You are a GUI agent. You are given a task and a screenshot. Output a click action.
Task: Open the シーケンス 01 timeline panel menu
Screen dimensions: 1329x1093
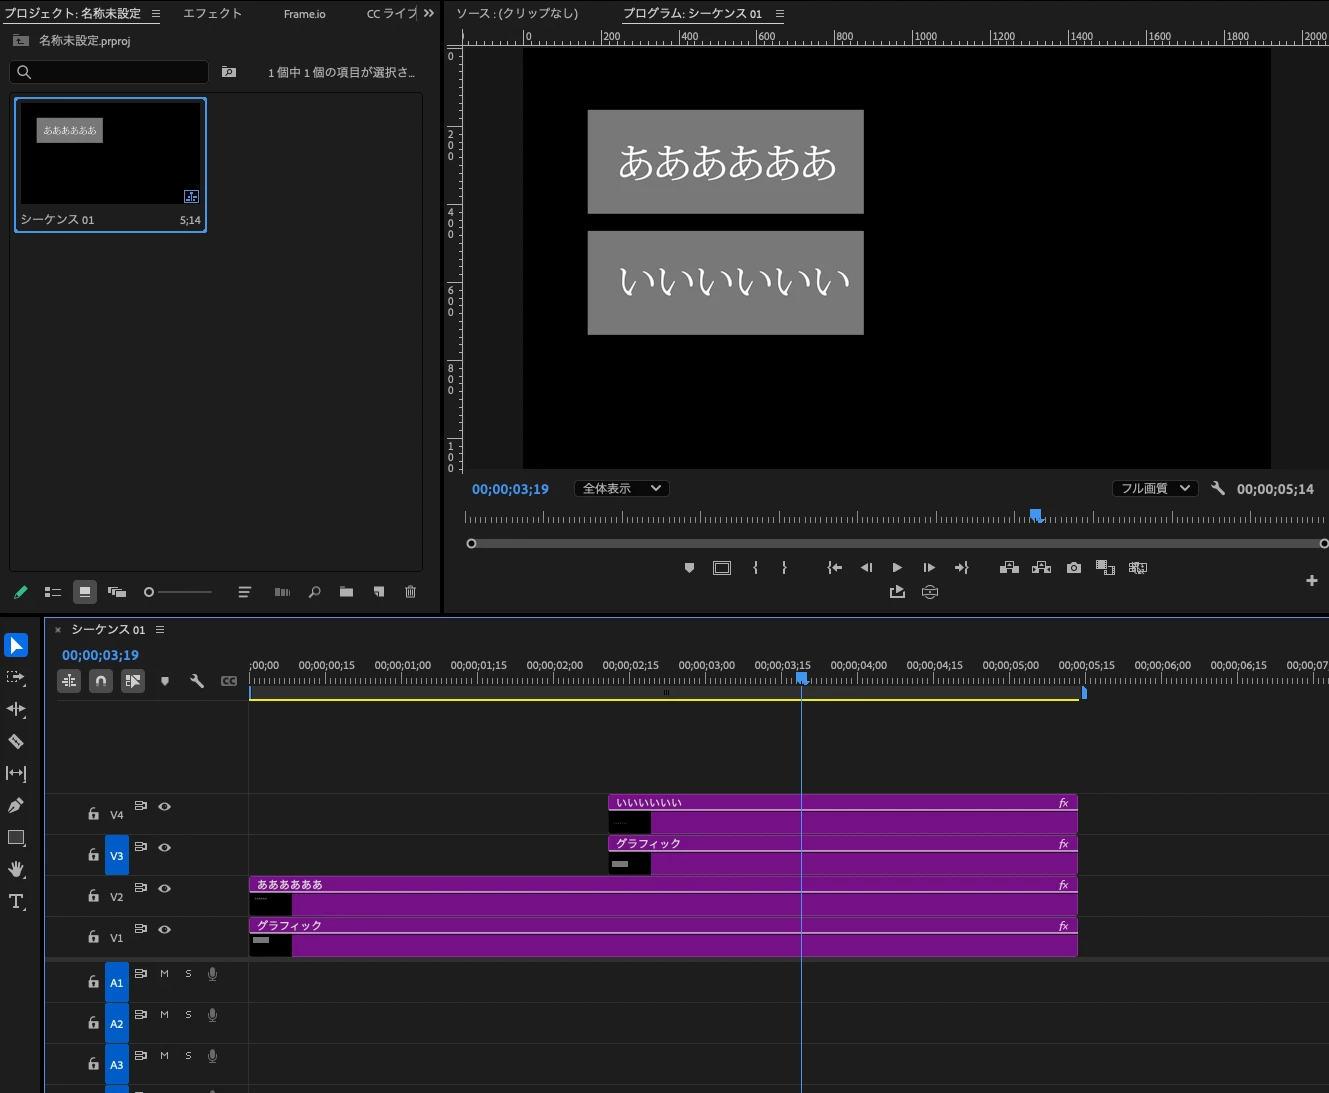(160, 629)
